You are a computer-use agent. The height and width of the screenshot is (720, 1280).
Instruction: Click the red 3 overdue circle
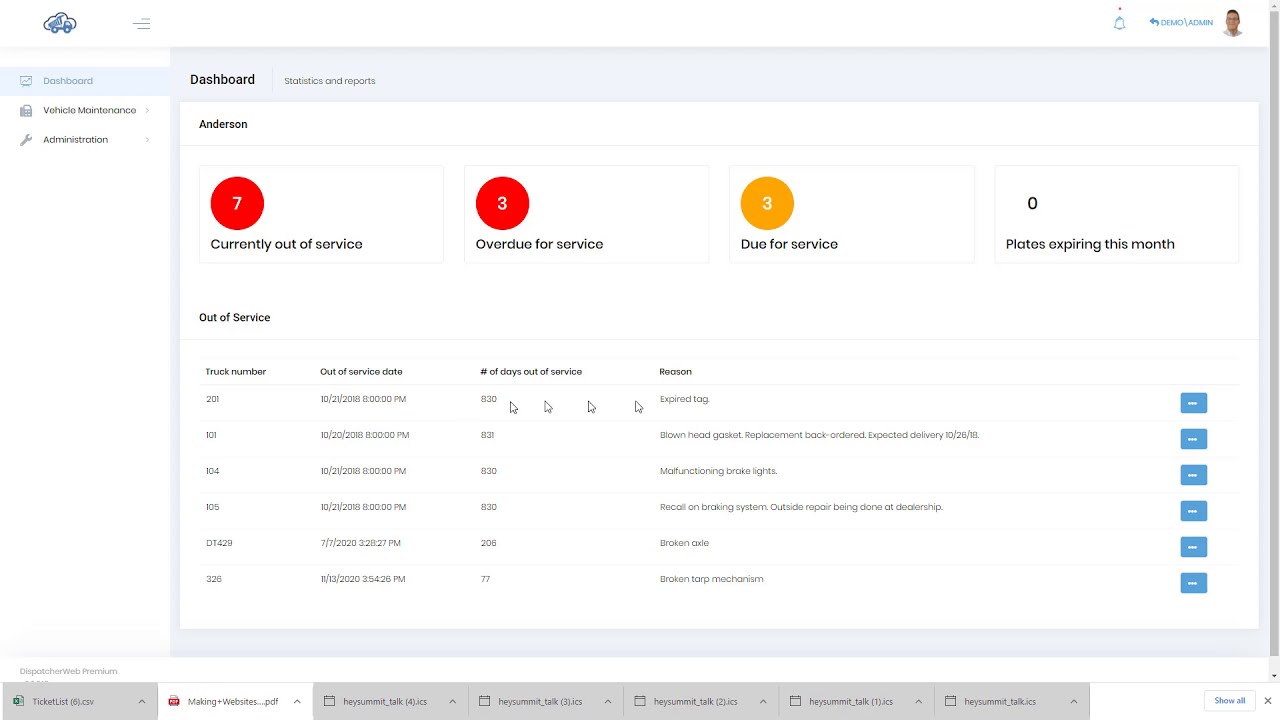[x=502, y=203]
